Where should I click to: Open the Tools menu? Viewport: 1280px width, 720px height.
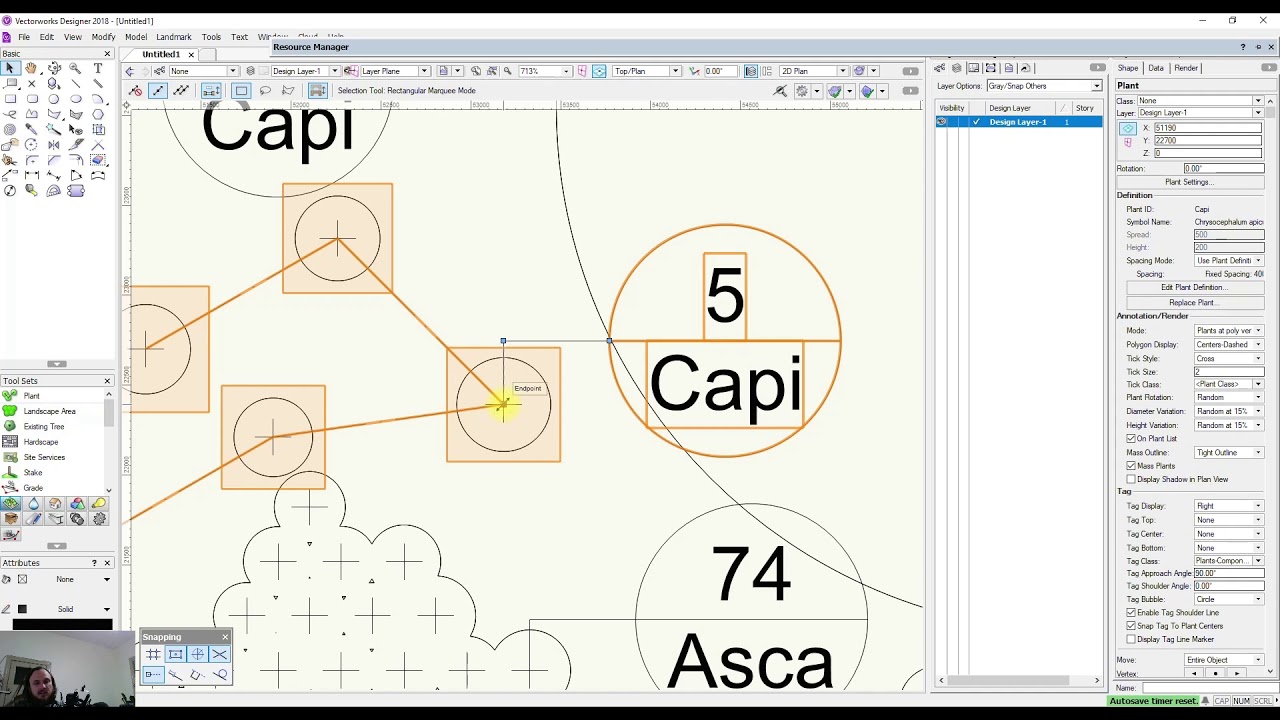[211, 37]
